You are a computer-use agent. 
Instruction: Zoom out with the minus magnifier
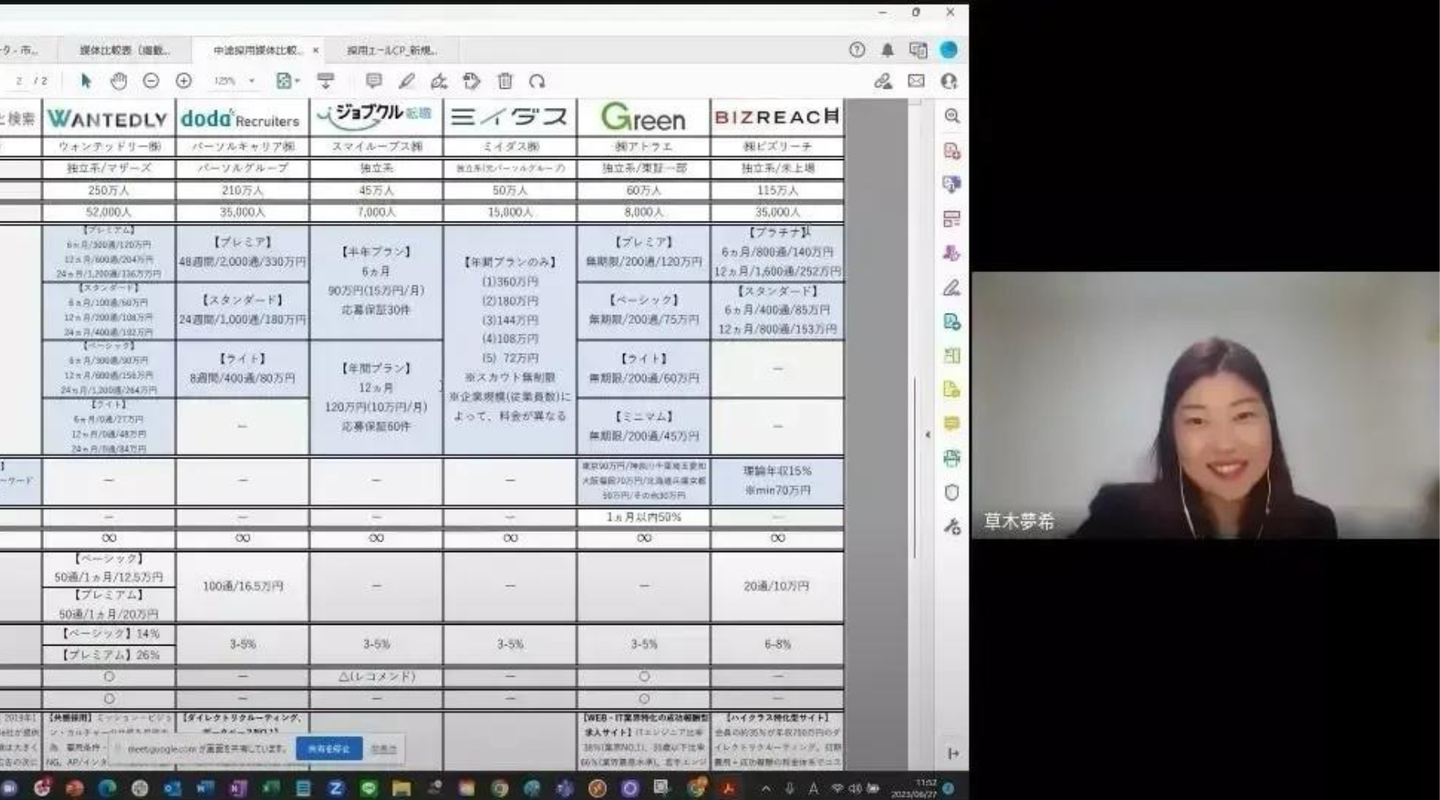pyautogui.click(x=151, y=81)
